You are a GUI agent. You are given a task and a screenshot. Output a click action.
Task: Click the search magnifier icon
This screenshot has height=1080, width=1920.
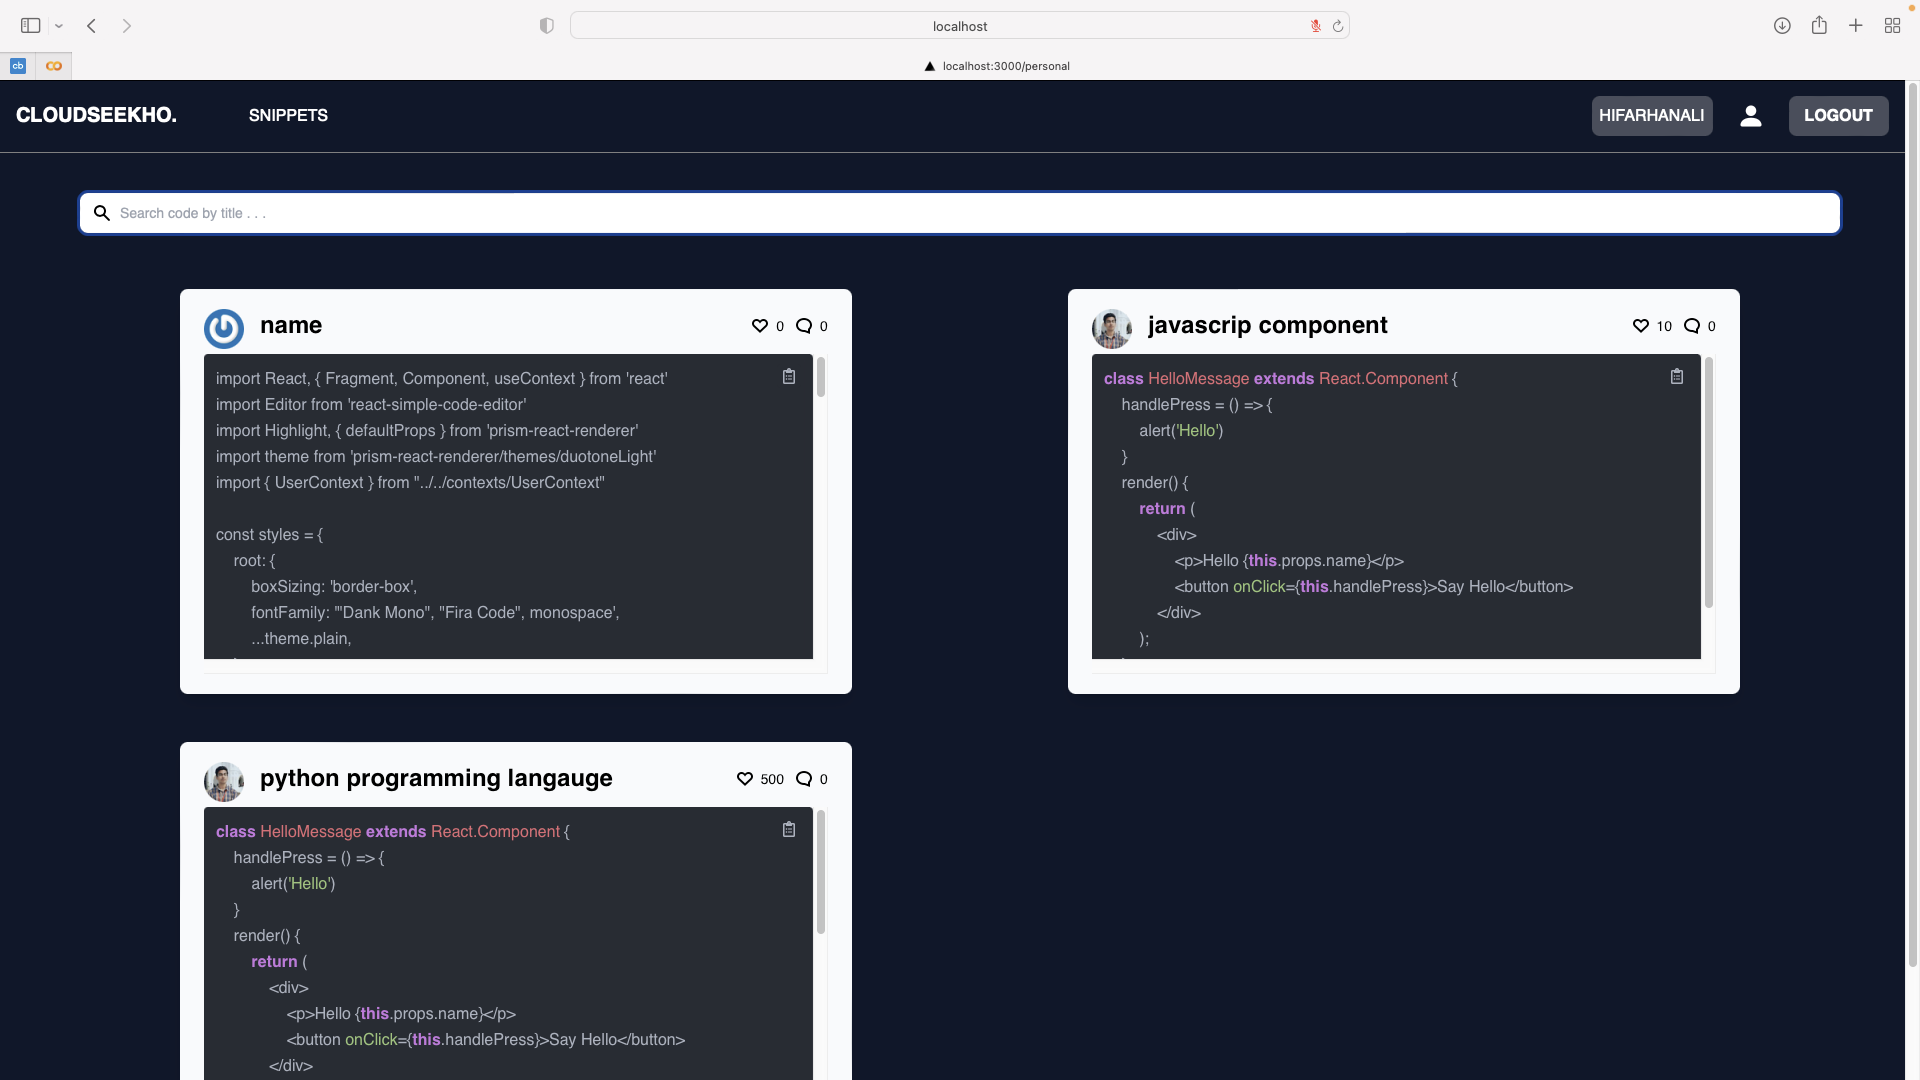pyautogui.click(x=102, y=213)
